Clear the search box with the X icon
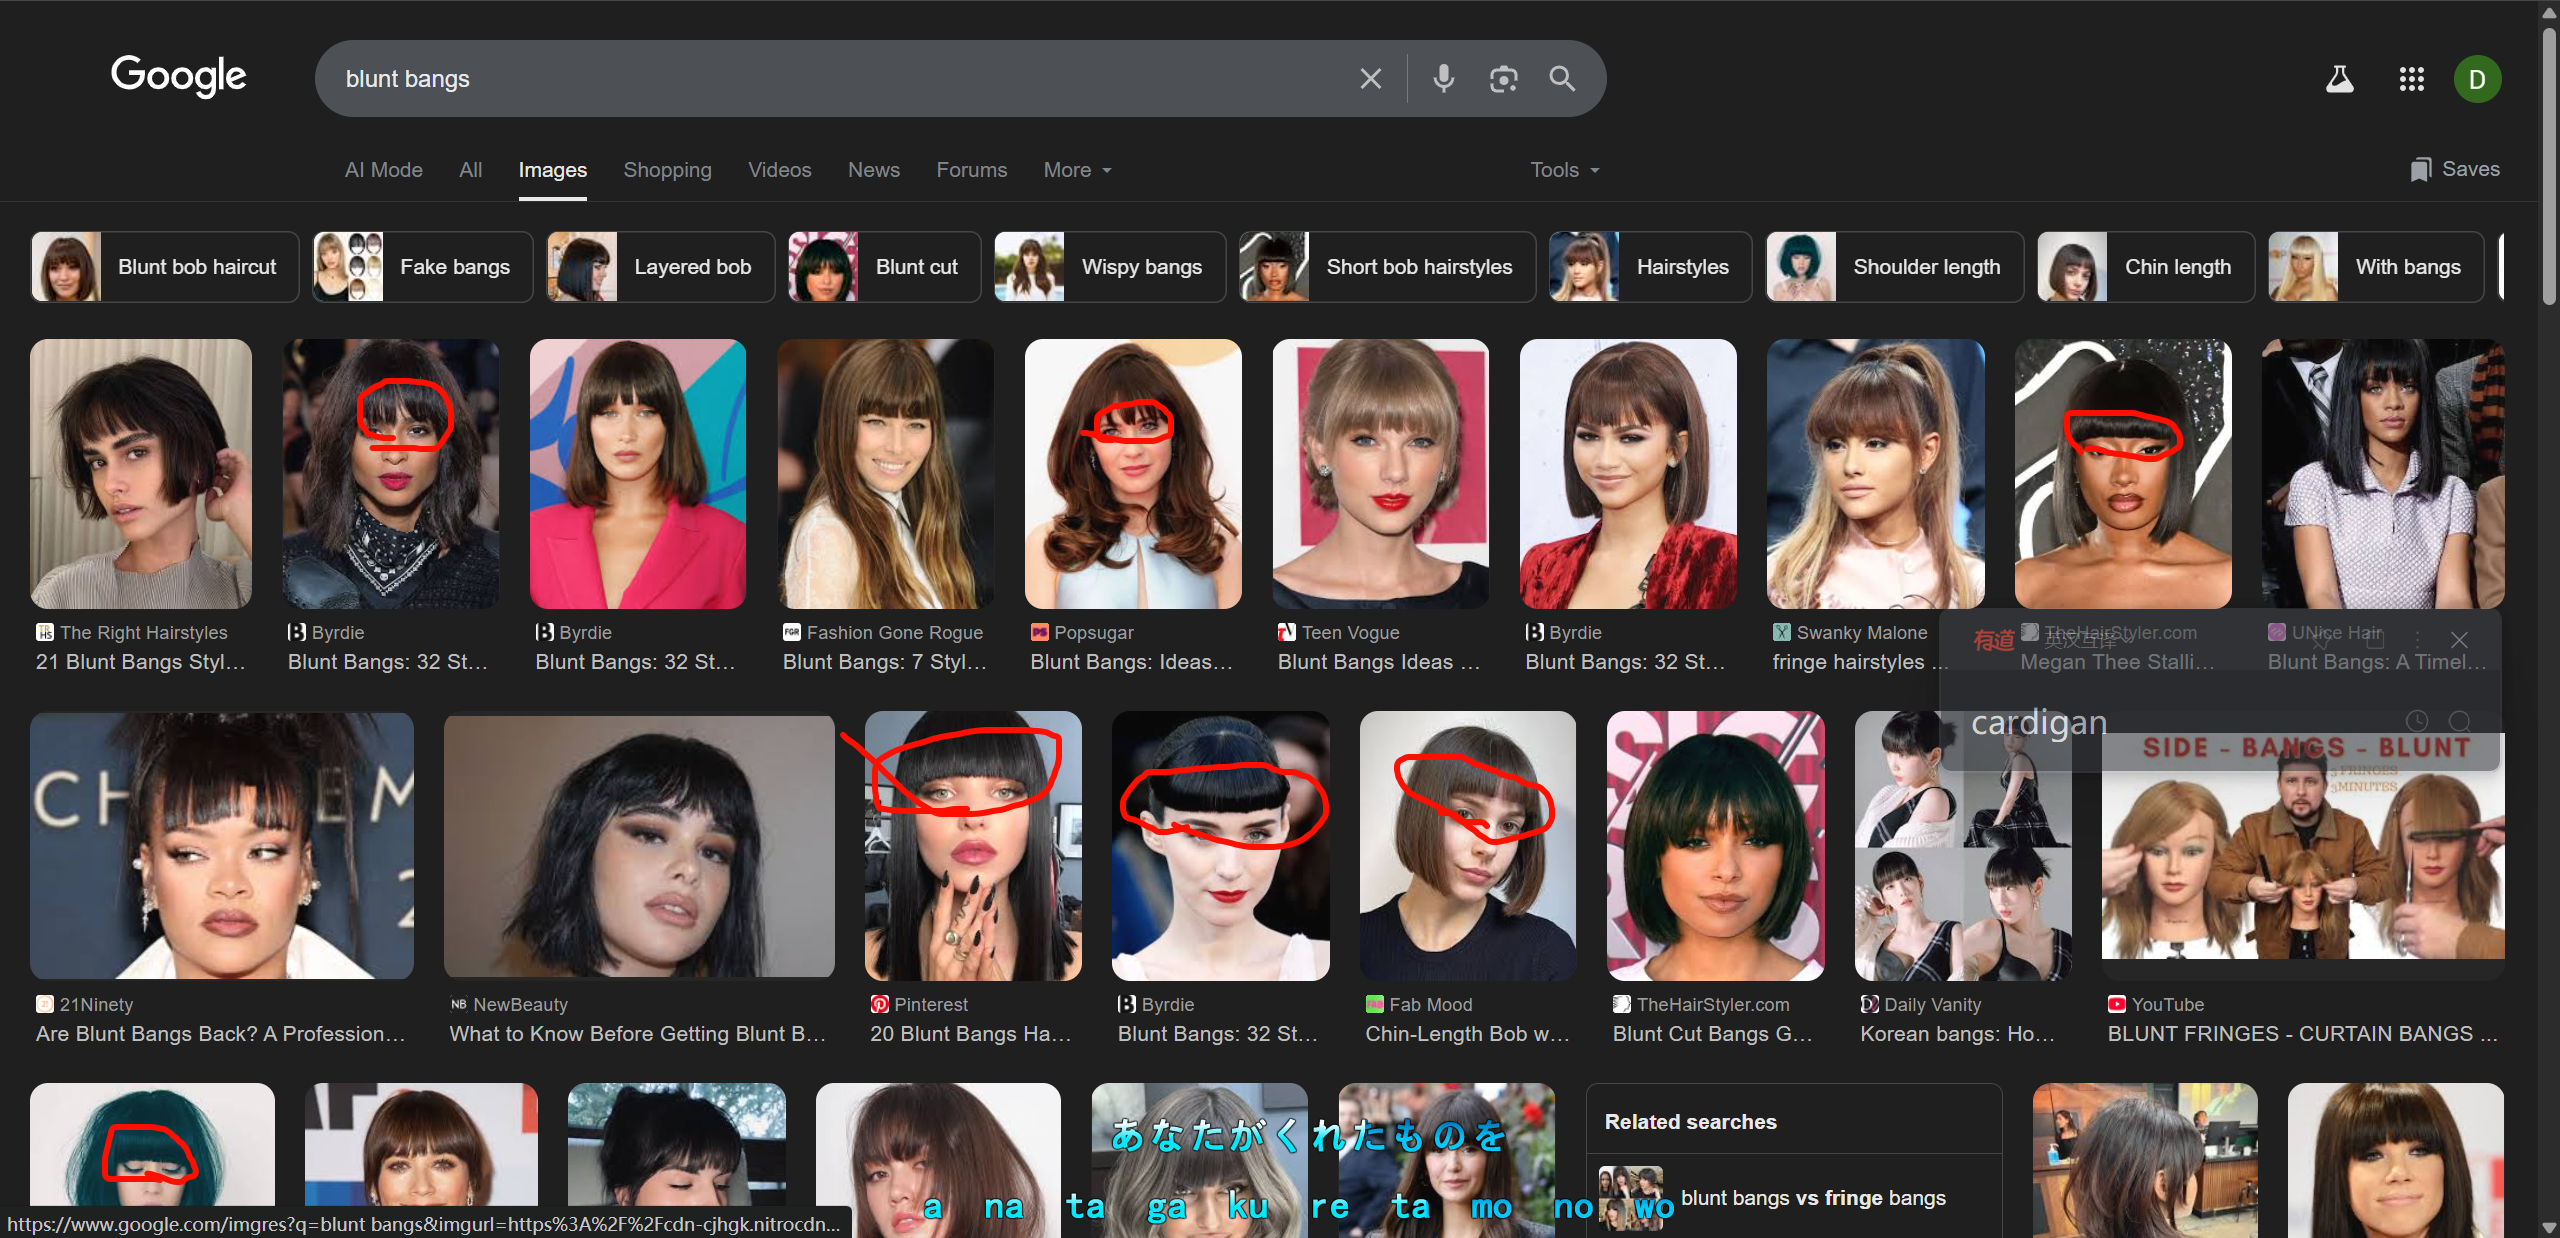 [1370, 79]
